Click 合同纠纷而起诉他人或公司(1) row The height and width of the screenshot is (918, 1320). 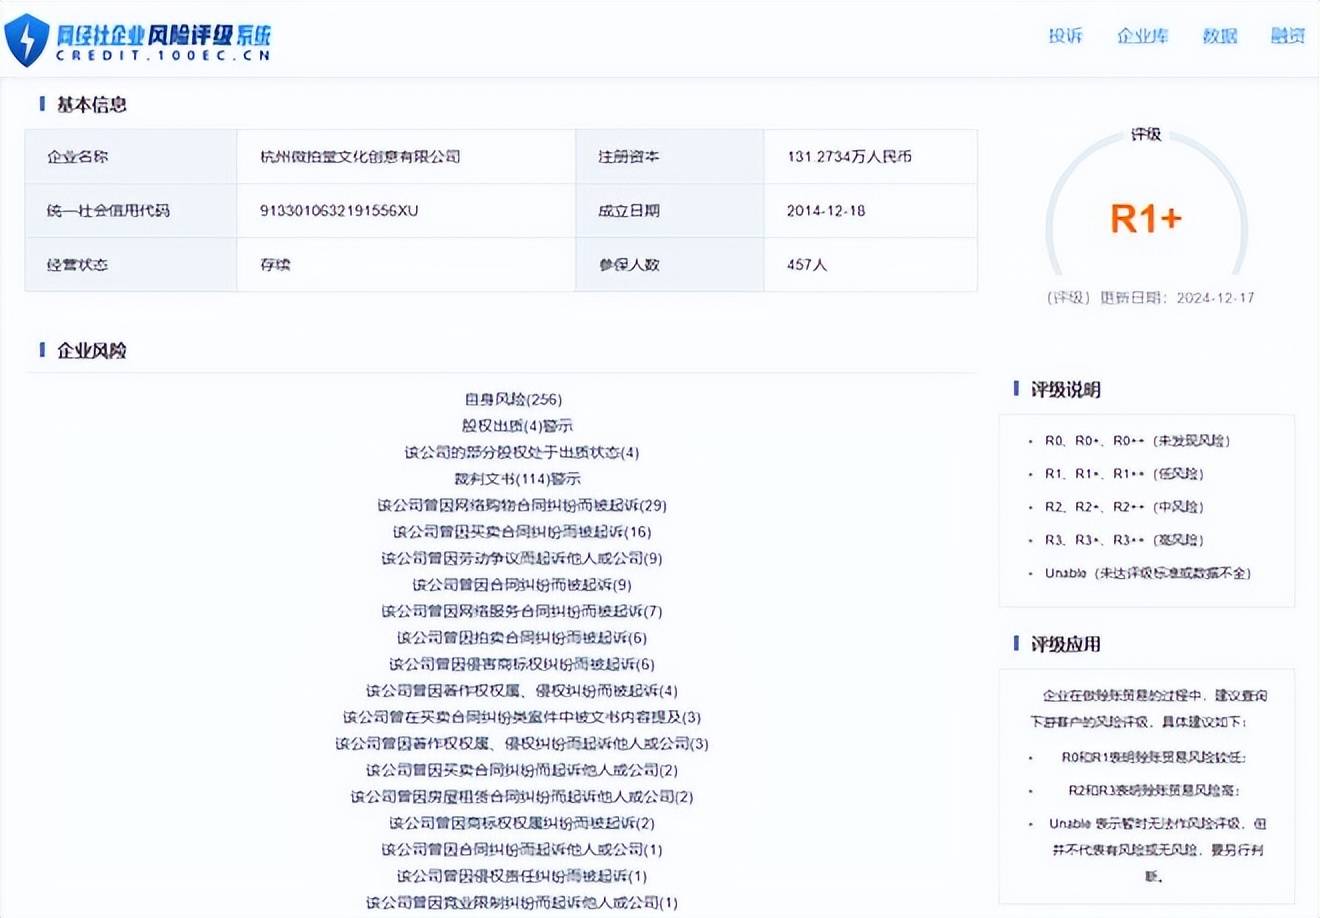[521, 850]
